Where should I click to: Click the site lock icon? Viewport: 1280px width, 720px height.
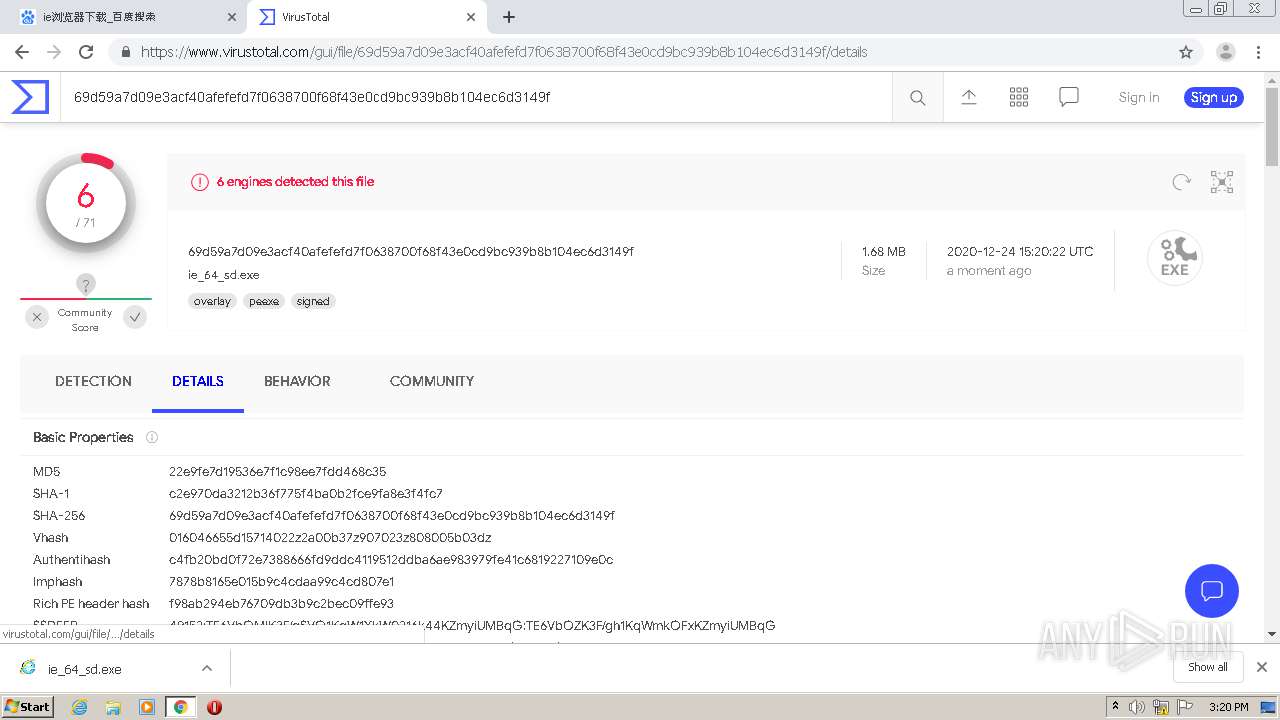(x=125, y=52)
